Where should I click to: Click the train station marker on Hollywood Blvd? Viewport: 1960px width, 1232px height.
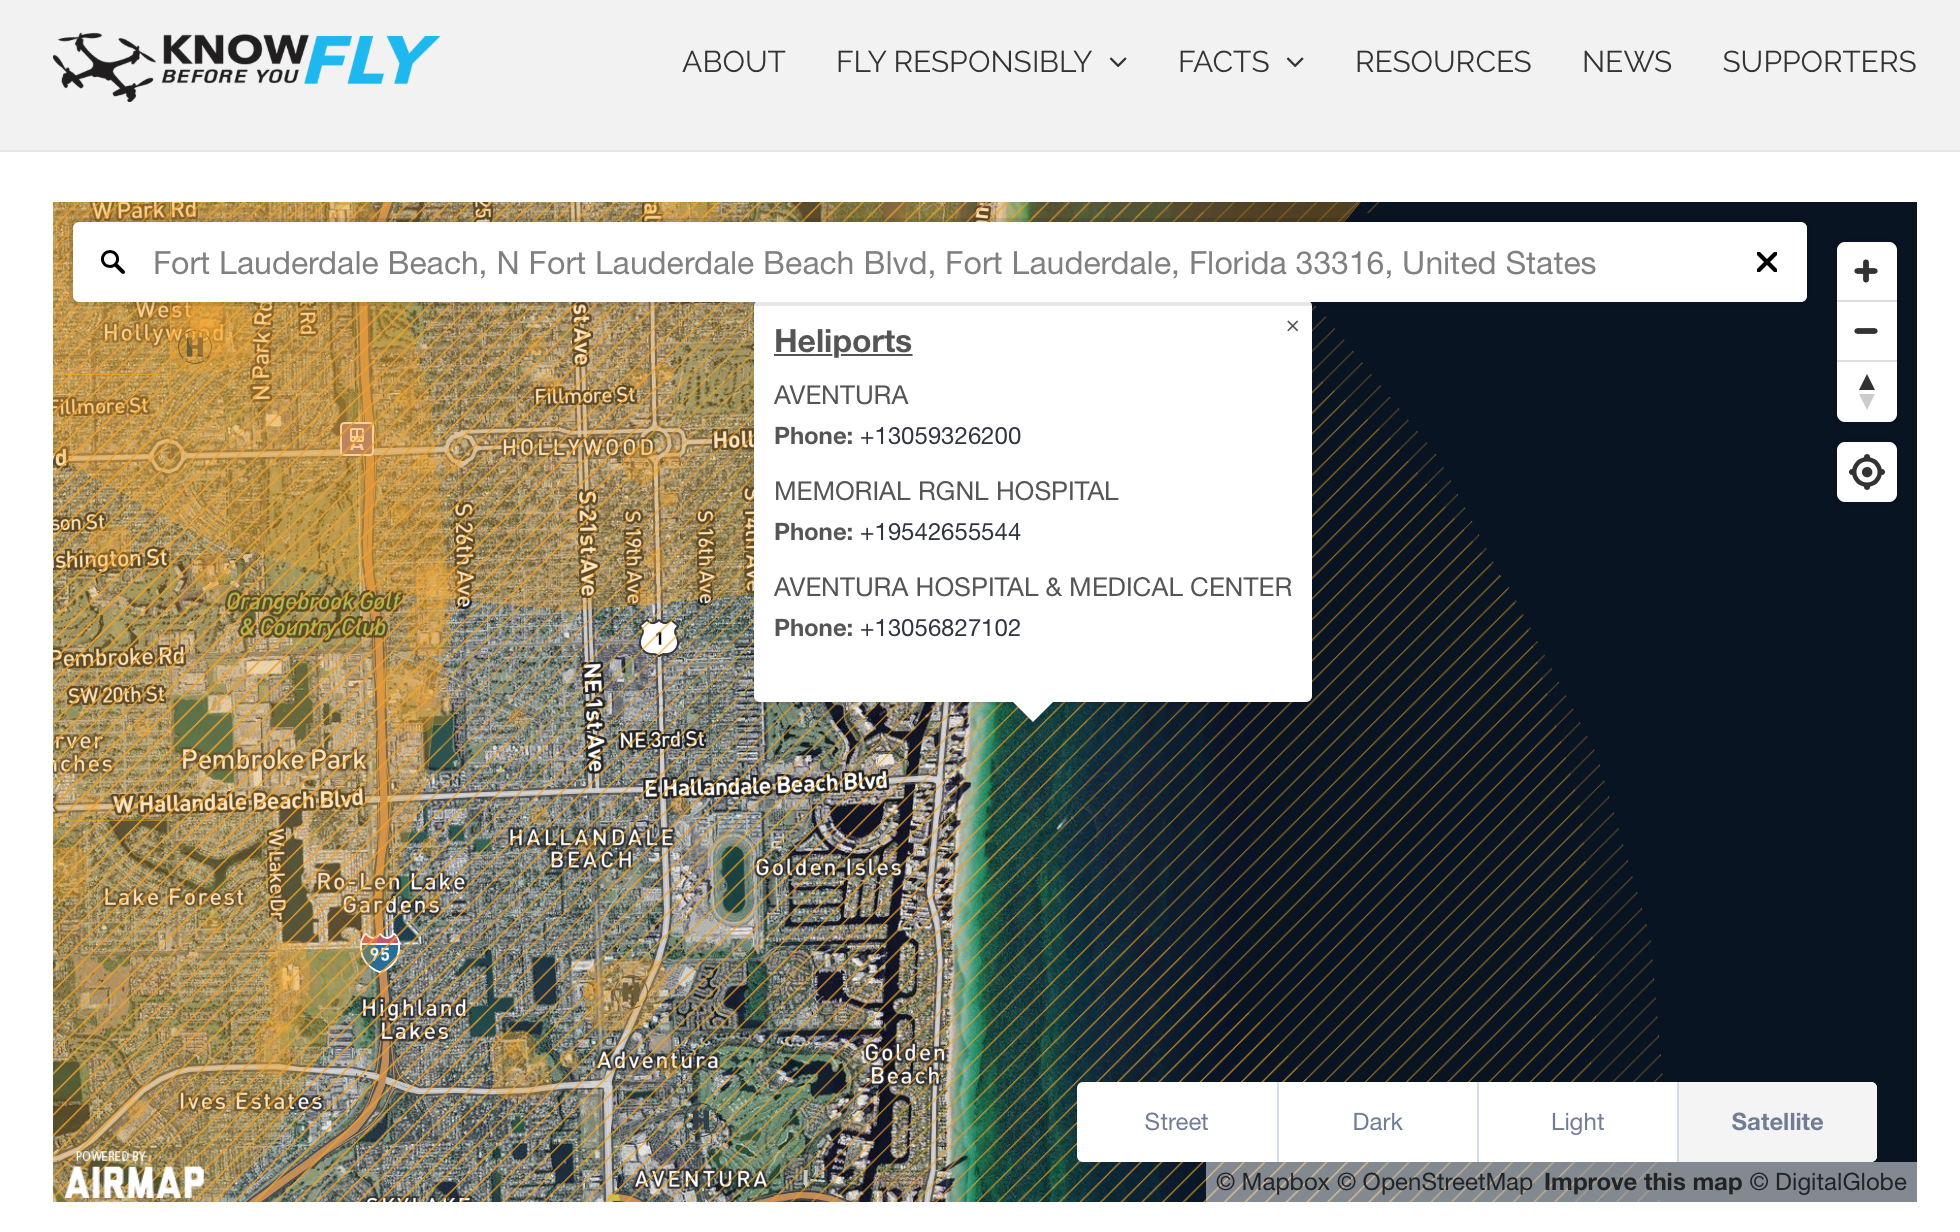click(x=357, y=438)
